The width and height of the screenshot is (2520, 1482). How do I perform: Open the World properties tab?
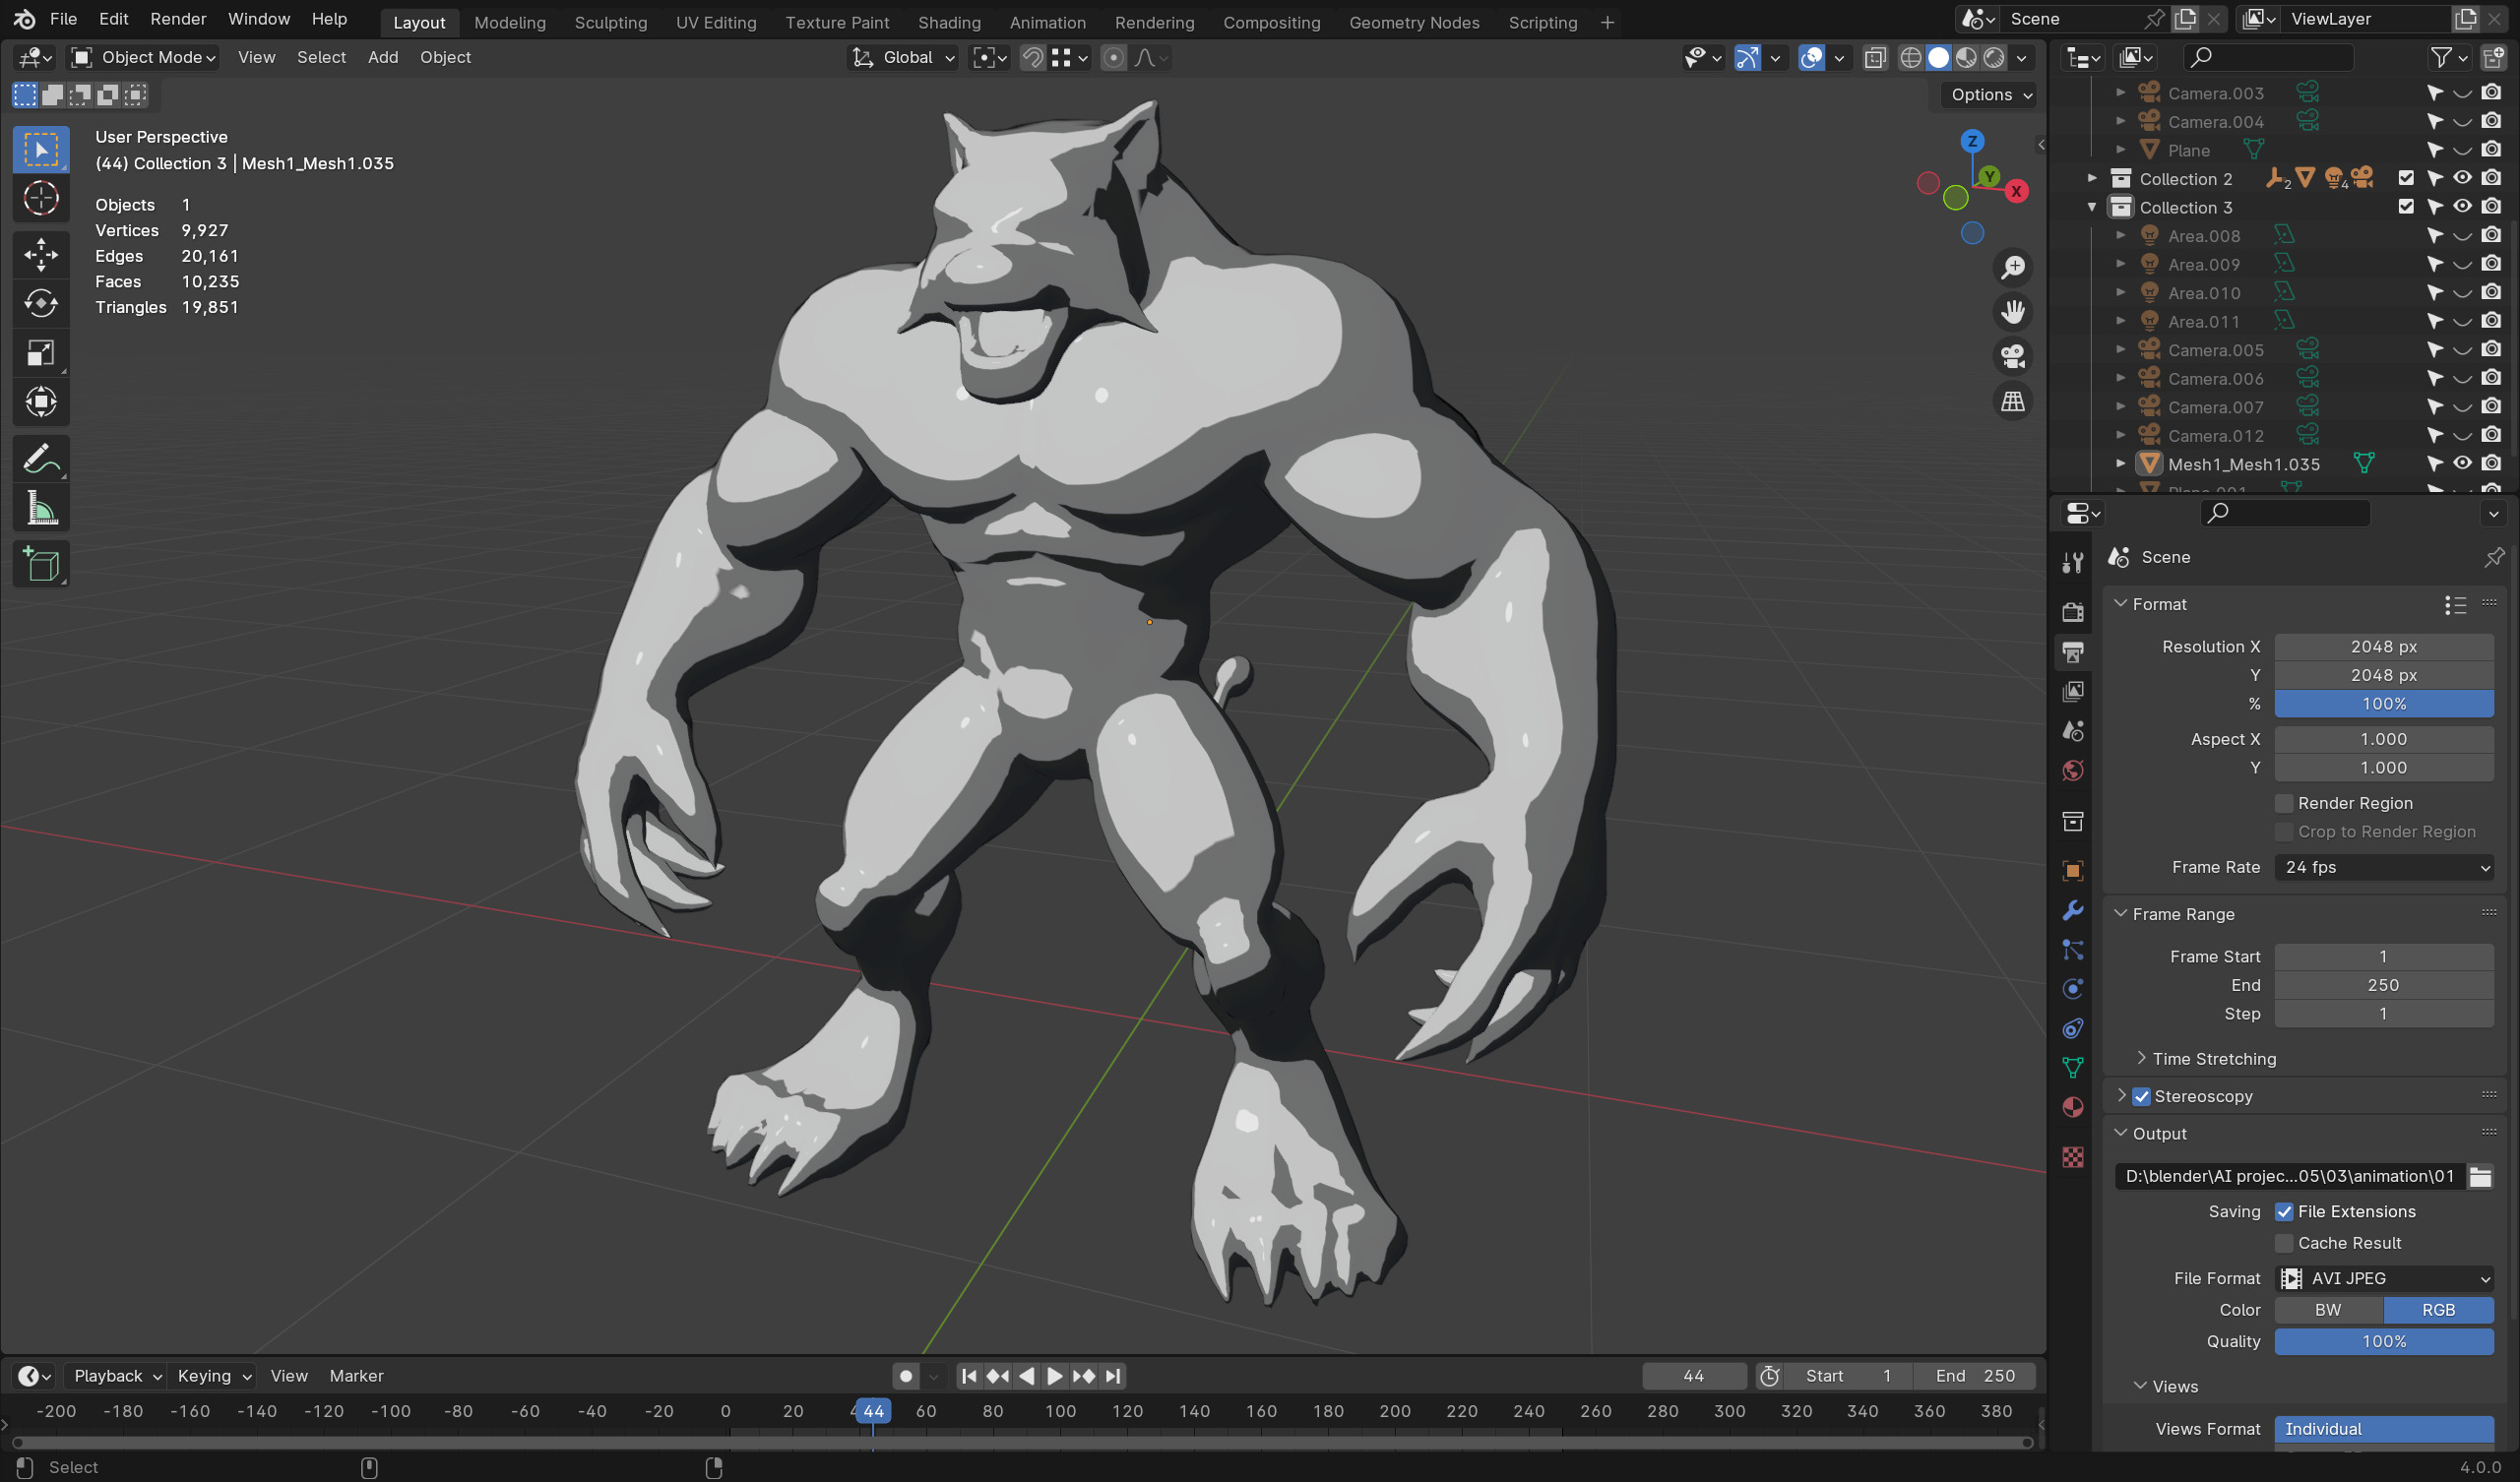coord(2073,771)
